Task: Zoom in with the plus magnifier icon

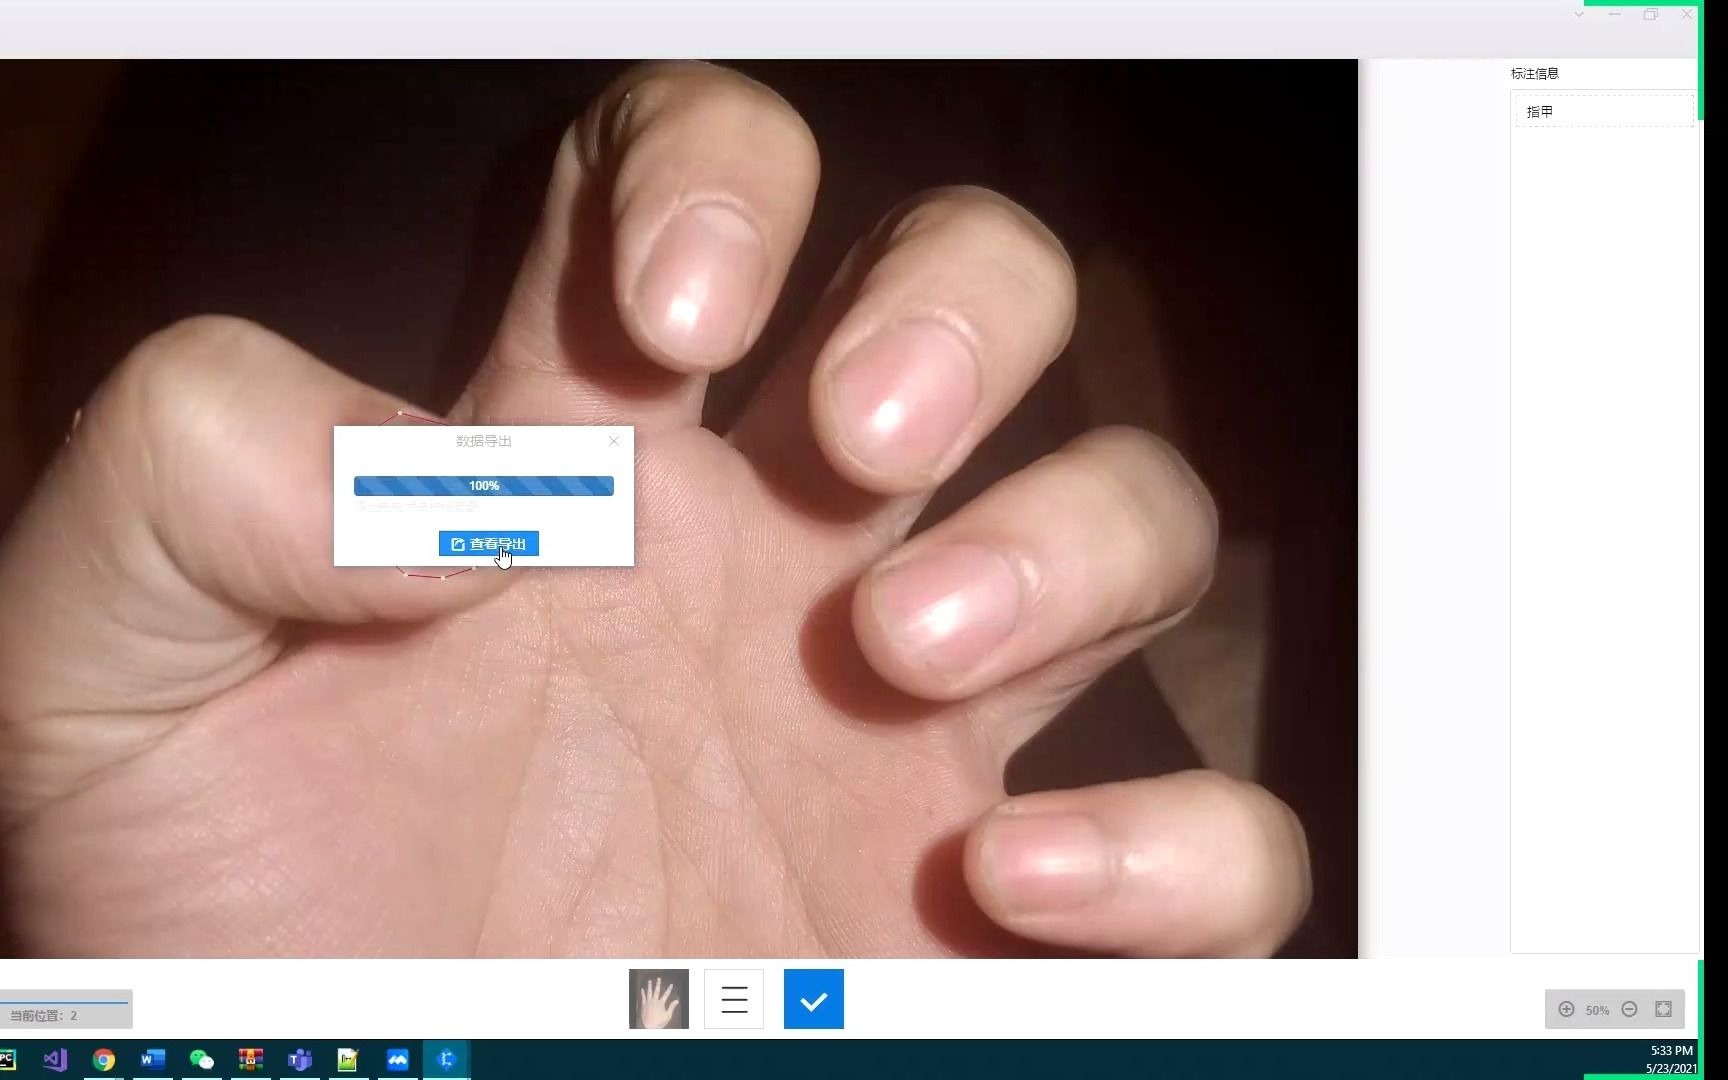Action: pos(1567,1010)
